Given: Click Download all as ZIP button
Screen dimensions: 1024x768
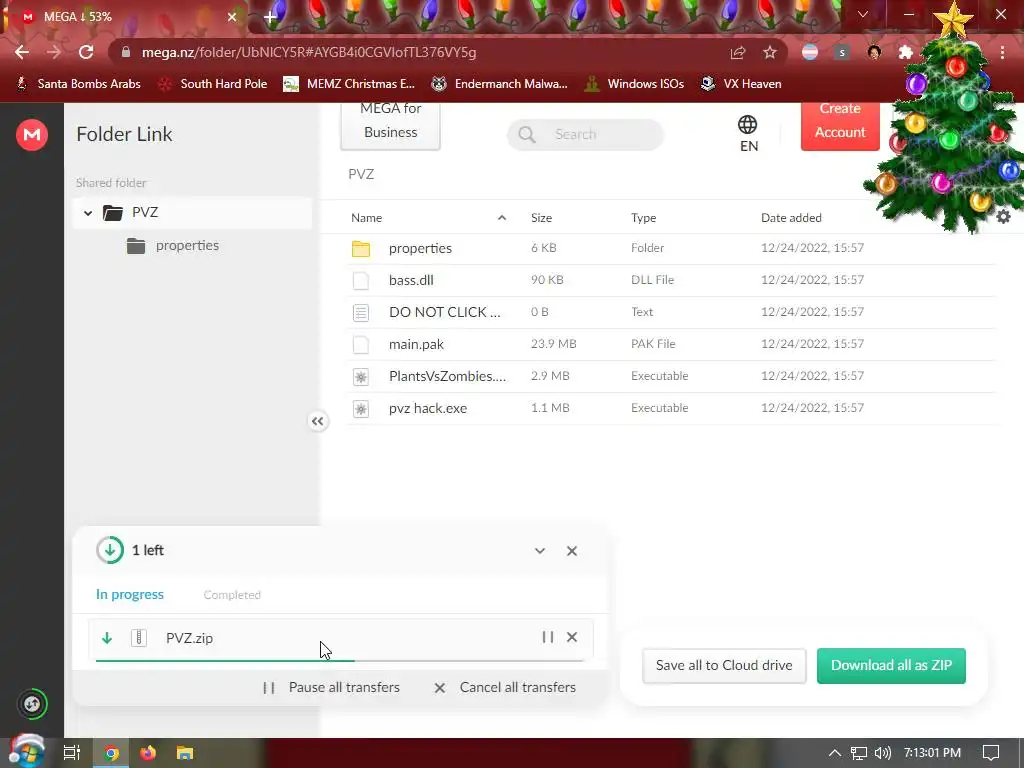Looking at the screenshot, I should [891, 665].
